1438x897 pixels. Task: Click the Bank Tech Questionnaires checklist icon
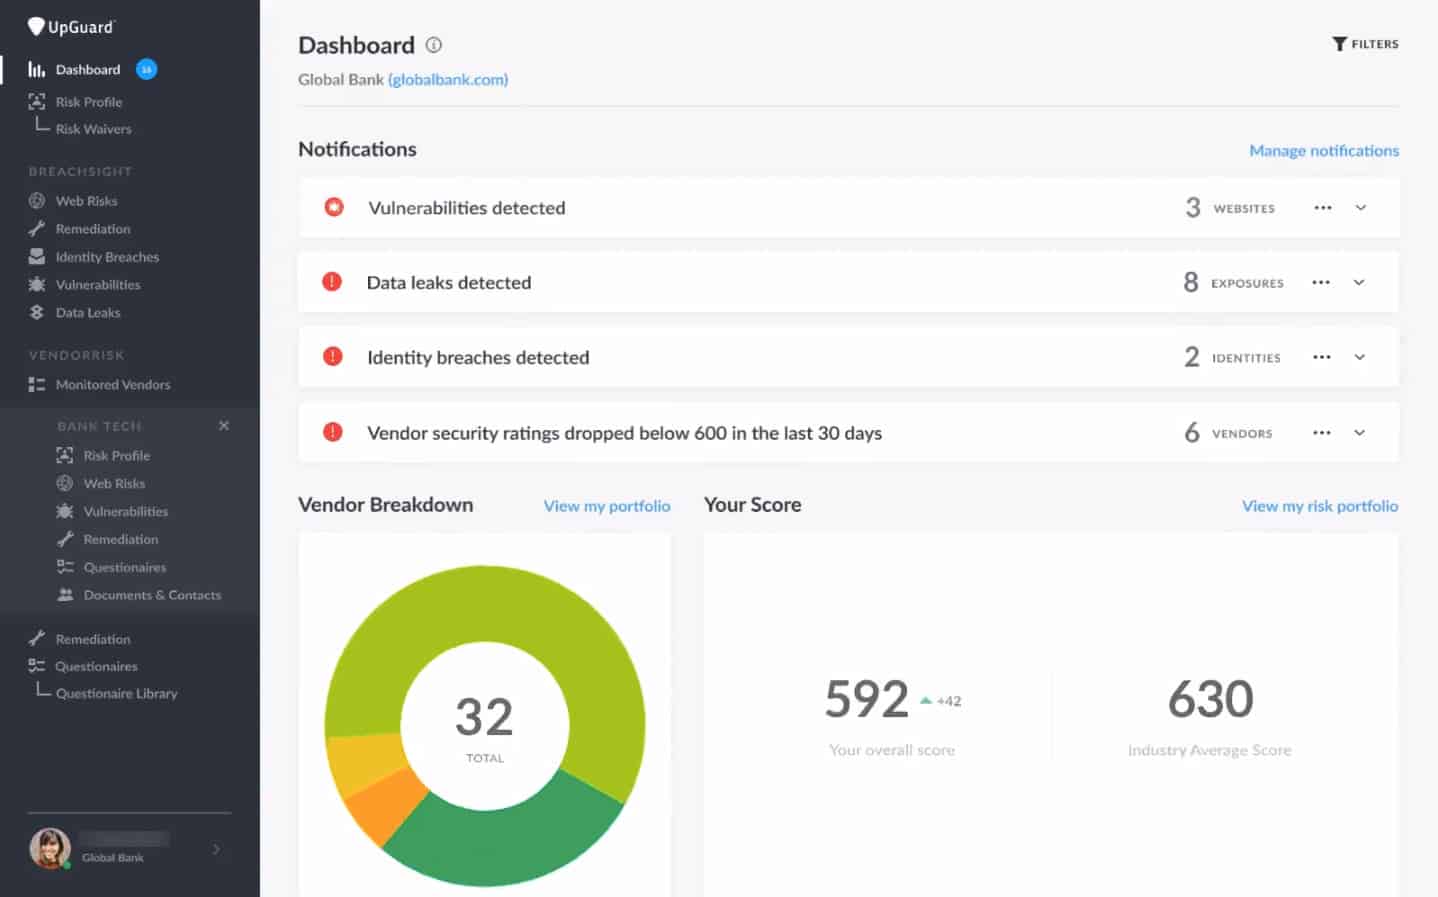65,567
